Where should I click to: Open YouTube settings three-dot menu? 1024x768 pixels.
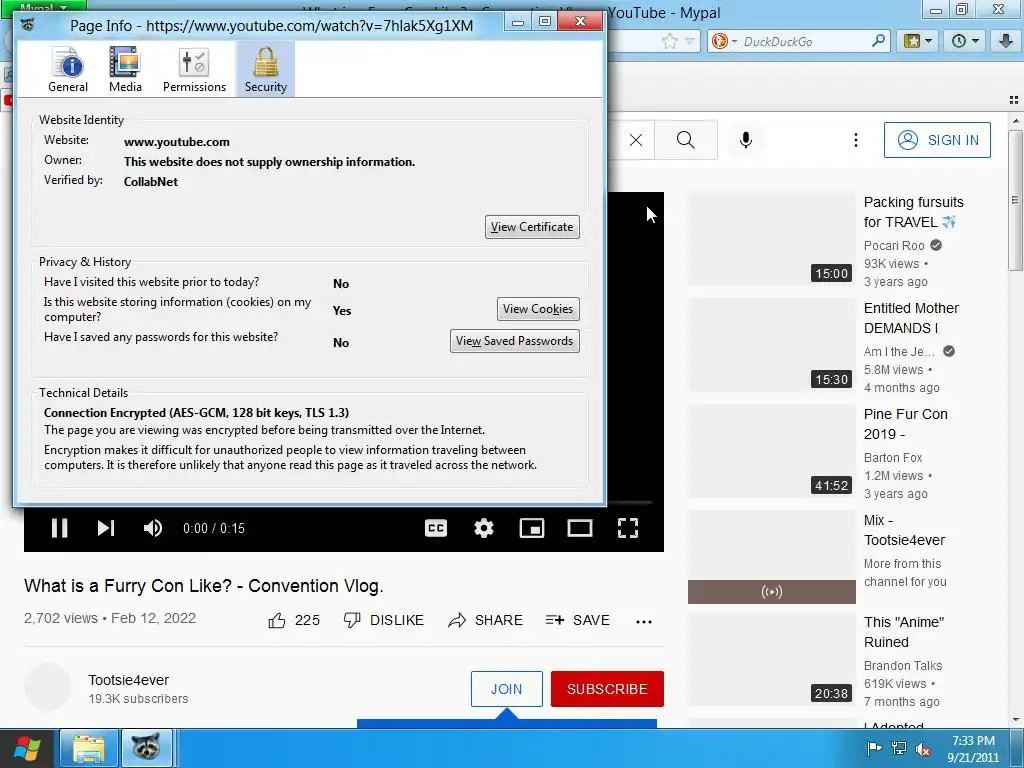click(x=856, y=140)
